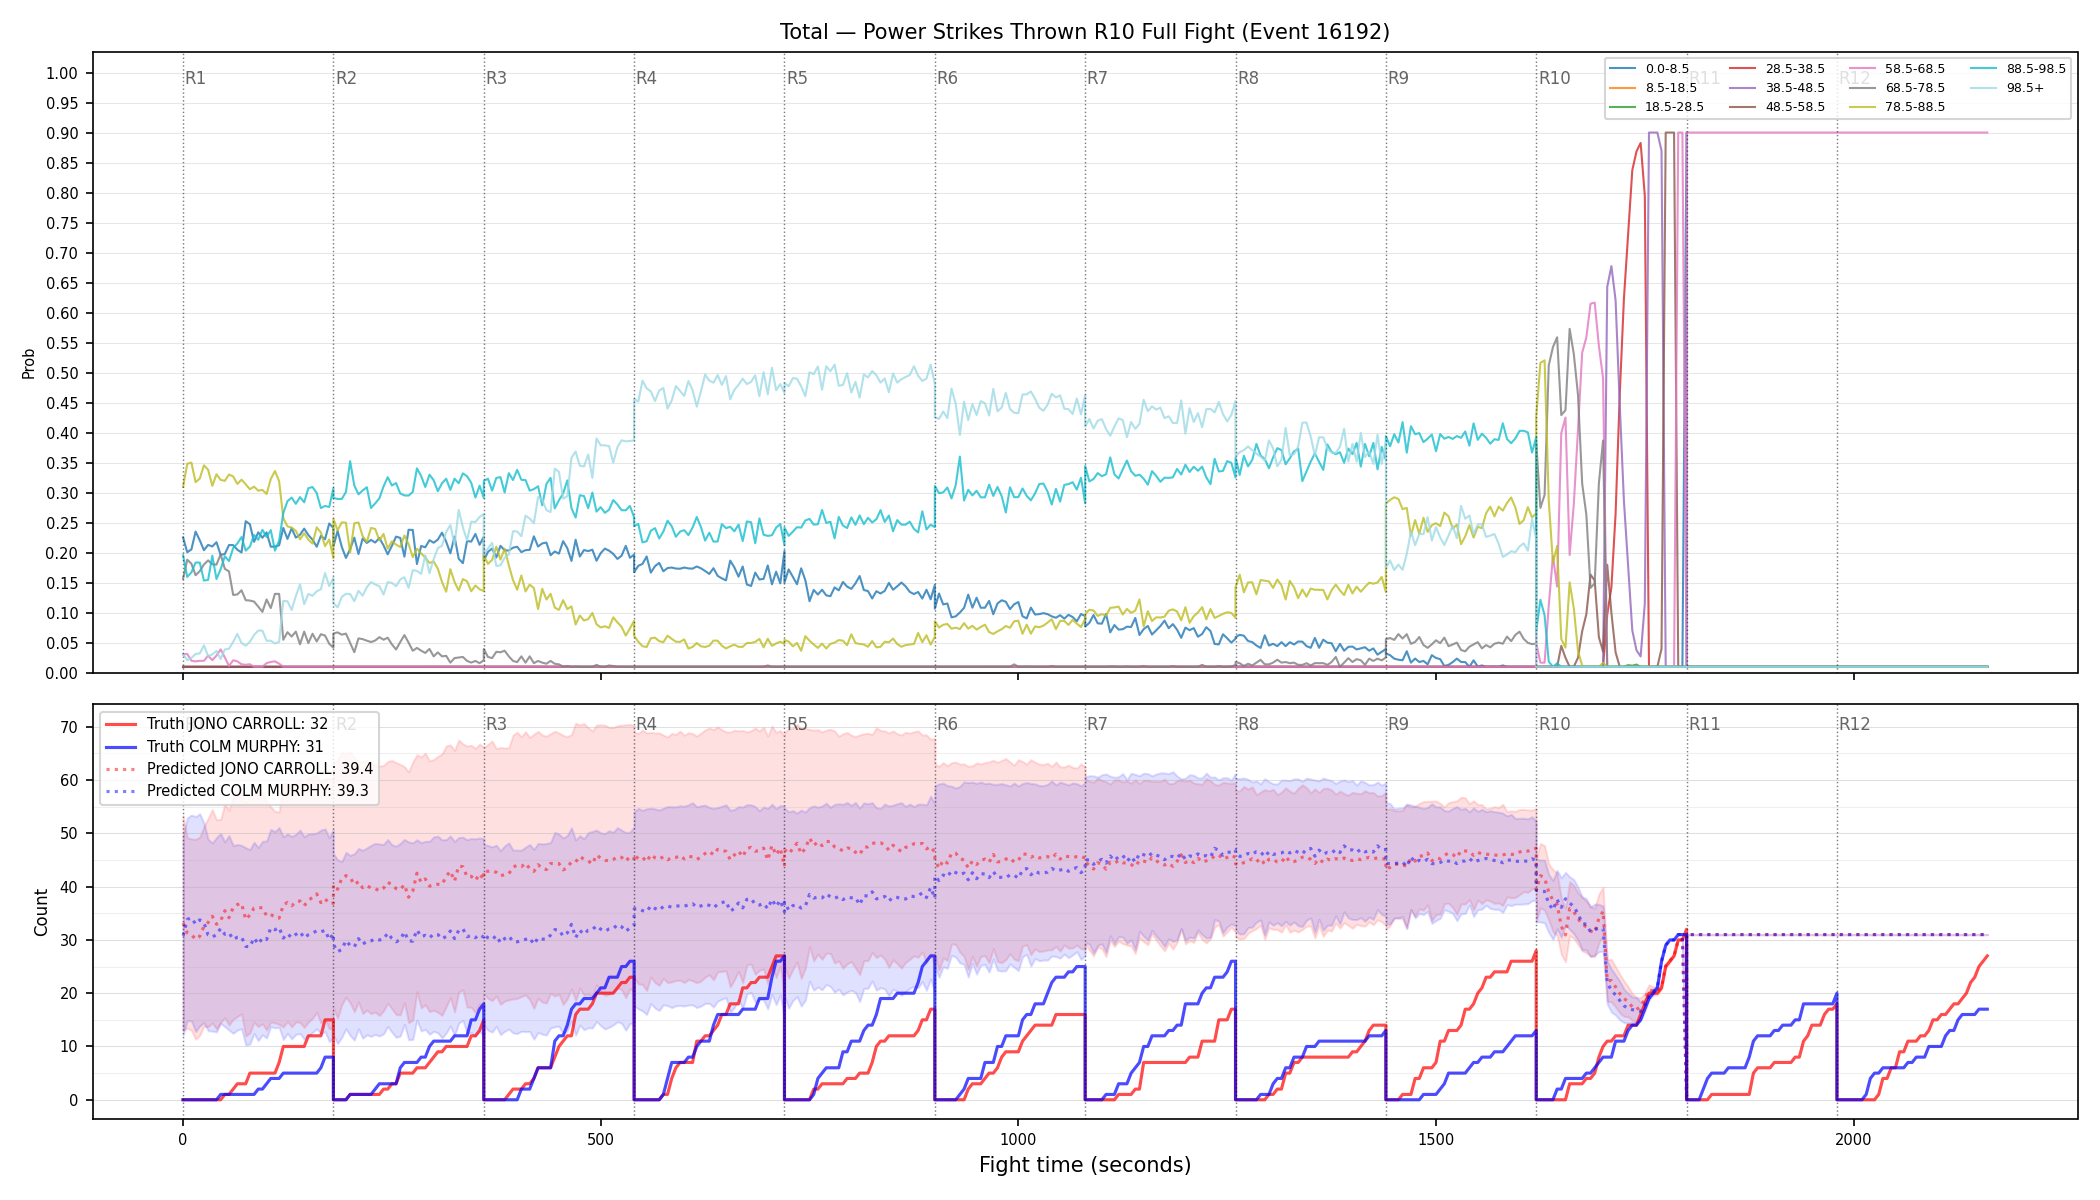Click the R8 round marker in top chart
Screen dimensions: 2100x1200
click(x=1248, y=78)
